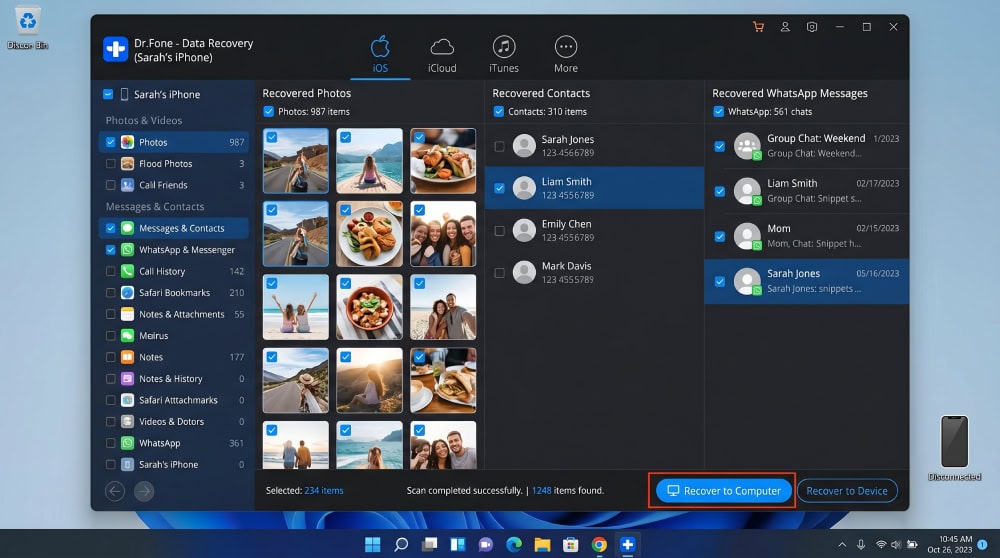Viewport: 1000px width, 558px height.
Task: Select Safari Attachmarks row
Action: point(174,400)
